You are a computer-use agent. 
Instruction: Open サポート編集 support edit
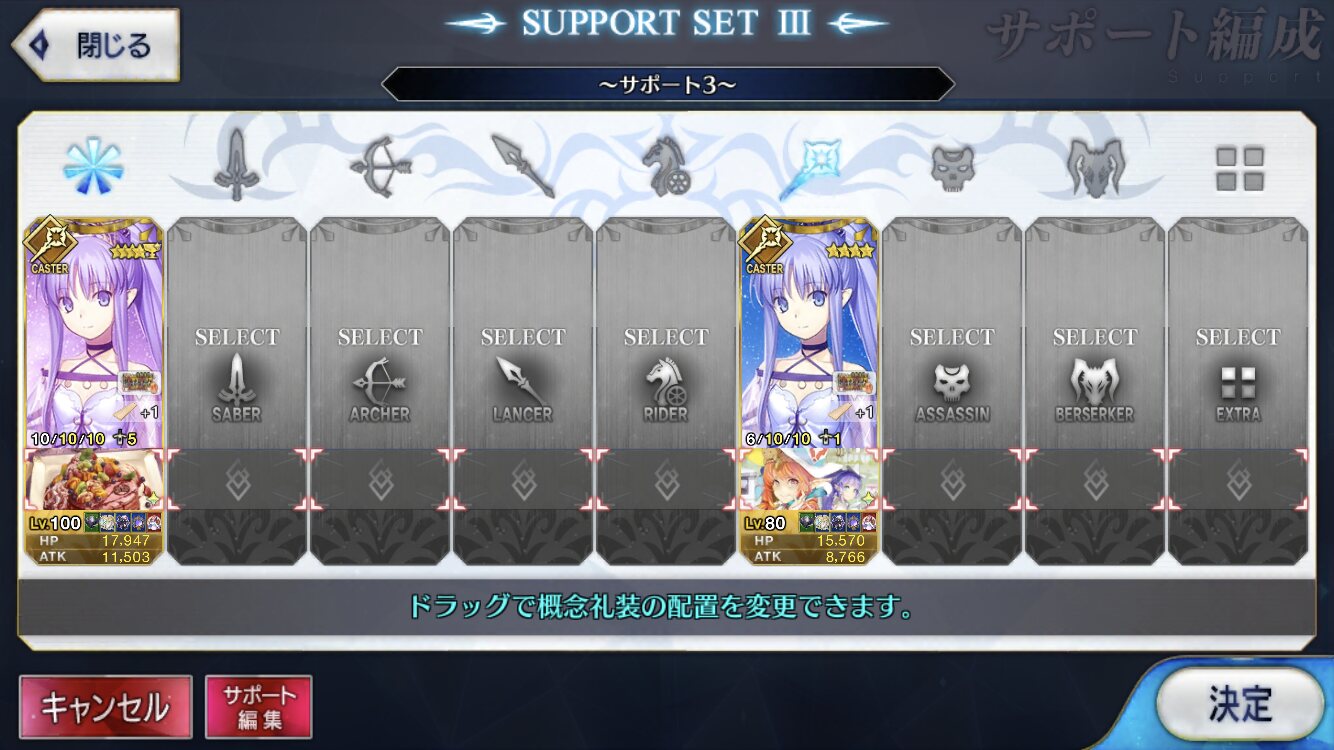tap(259, 707)
